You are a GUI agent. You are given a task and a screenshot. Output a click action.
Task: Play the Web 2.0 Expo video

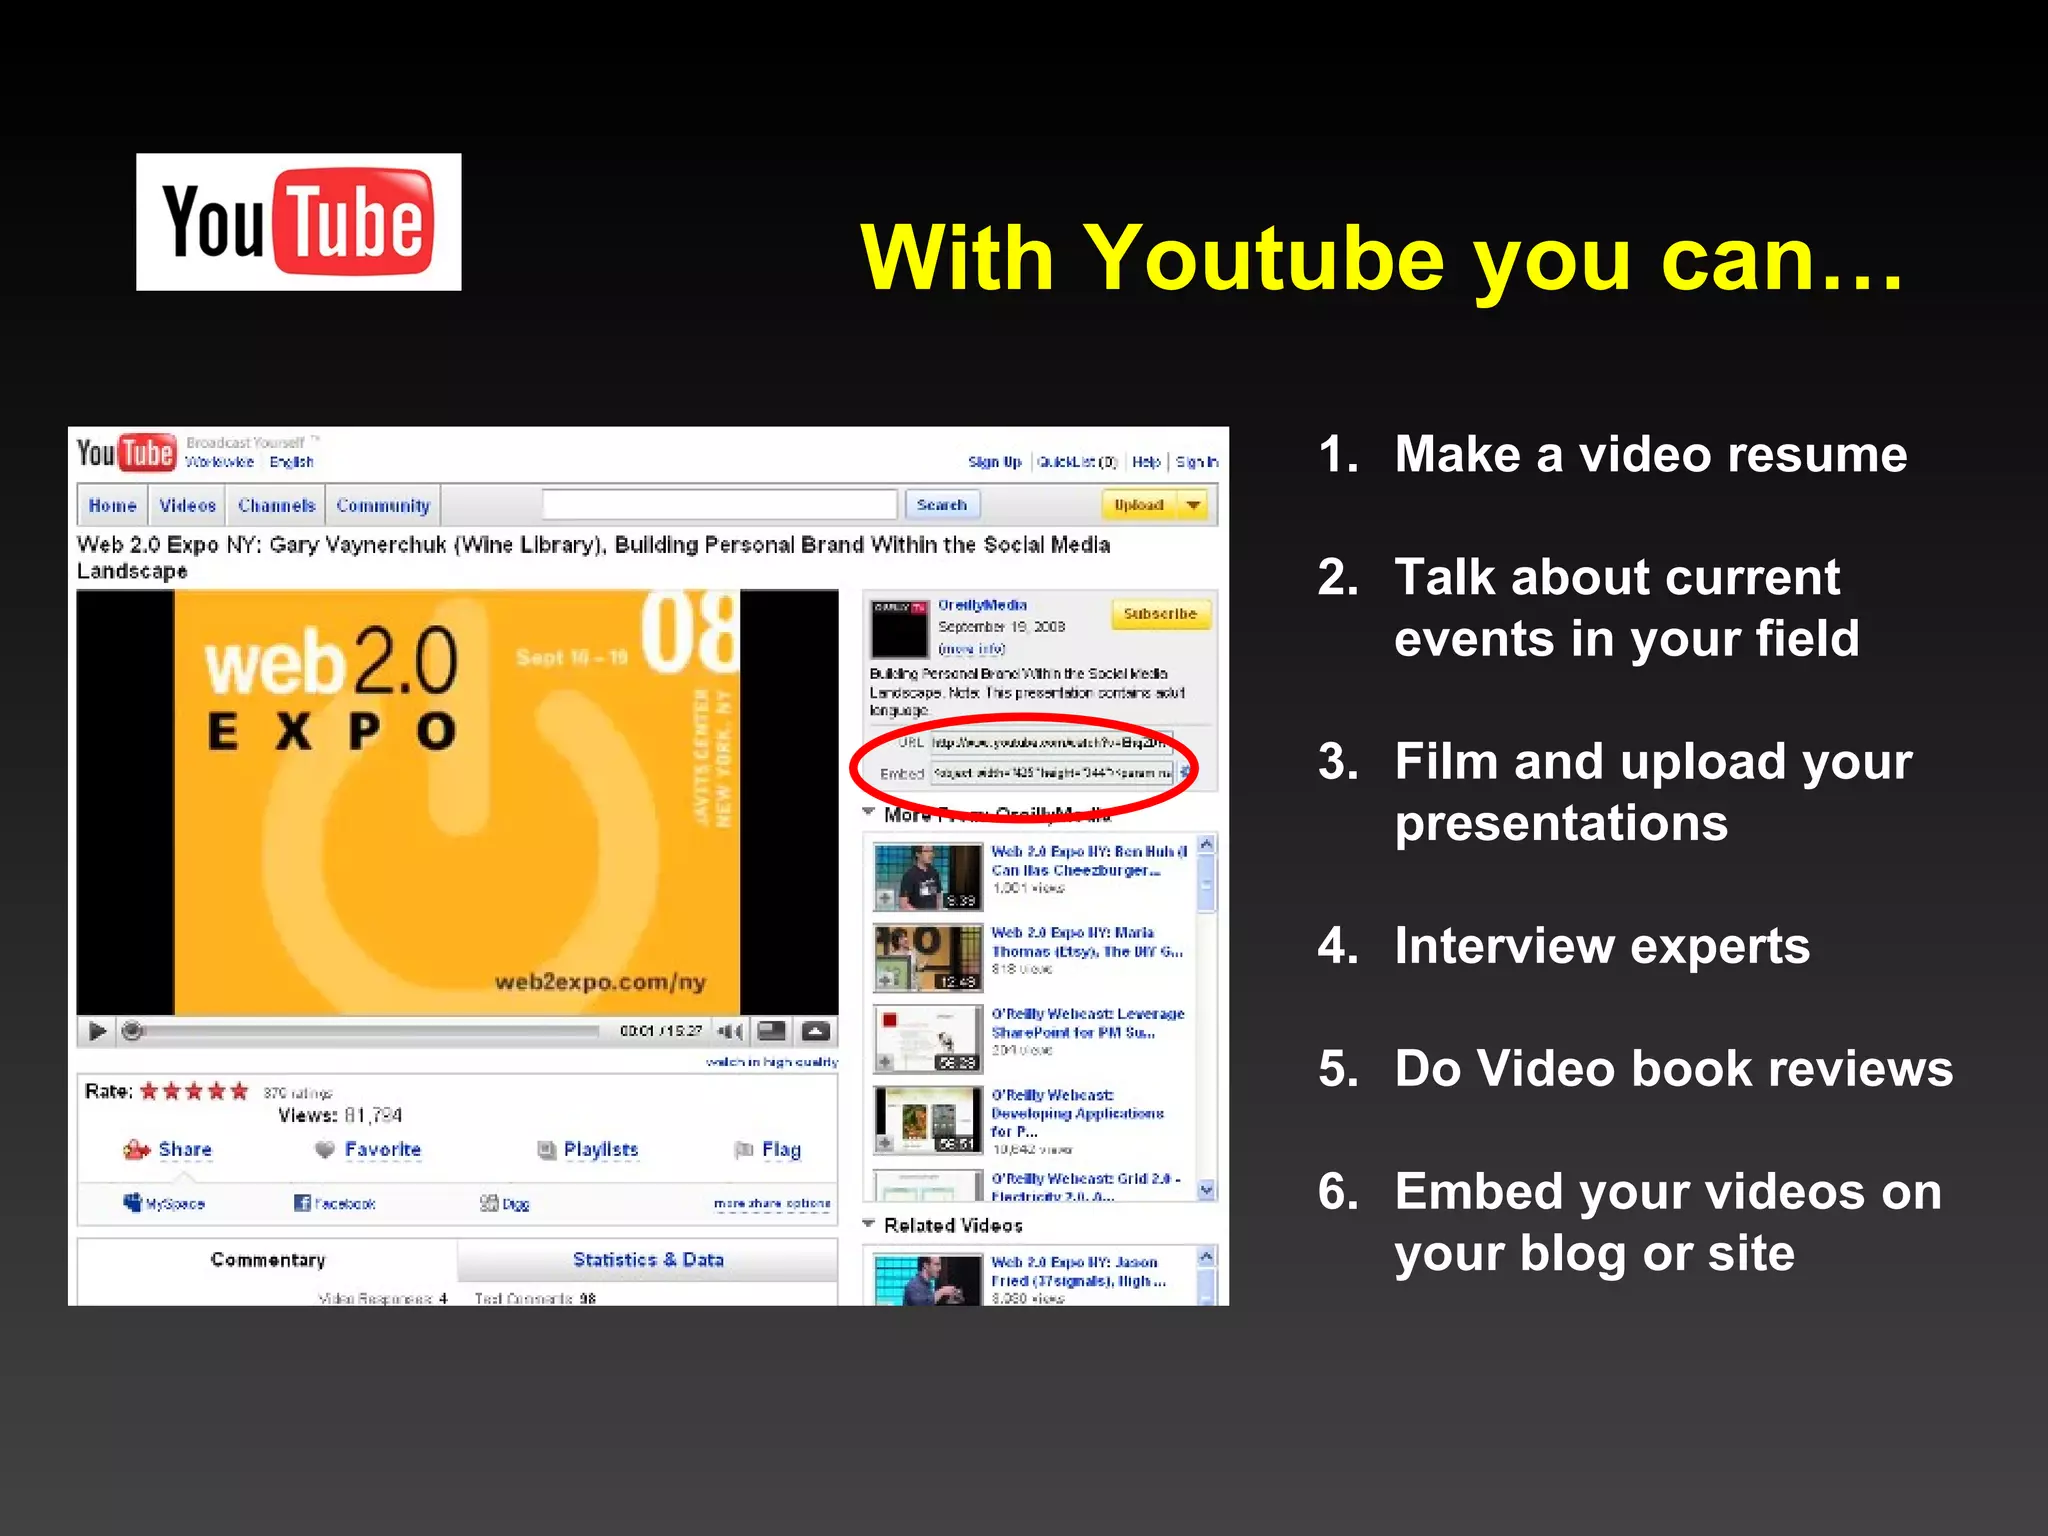[97, 1031]
